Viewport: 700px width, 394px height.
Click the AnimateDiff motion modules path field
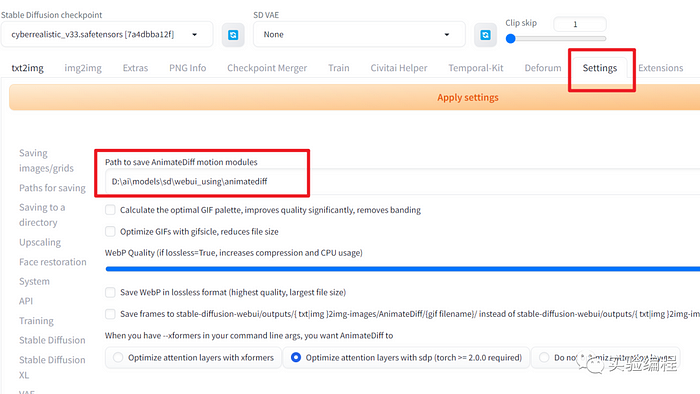[x=402, y=182]
